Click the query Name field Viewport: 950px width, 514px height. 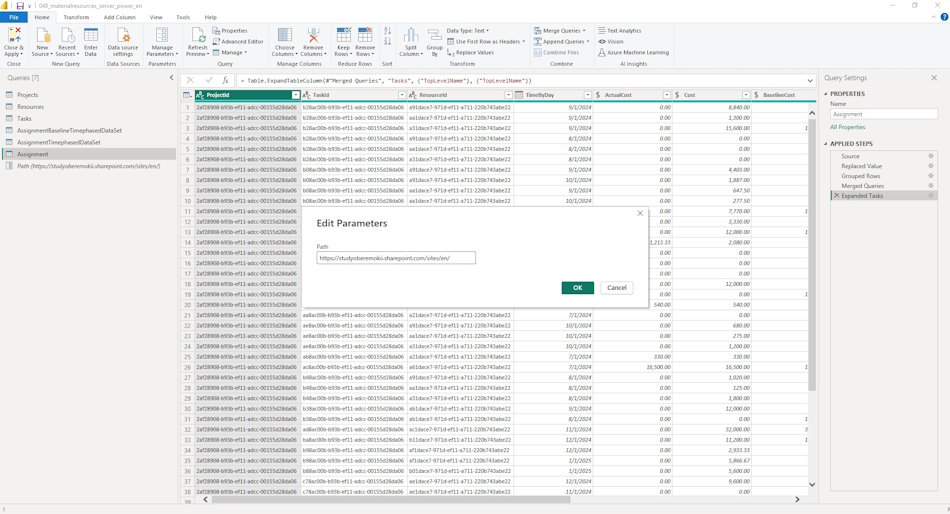click(x=883, y=114)
